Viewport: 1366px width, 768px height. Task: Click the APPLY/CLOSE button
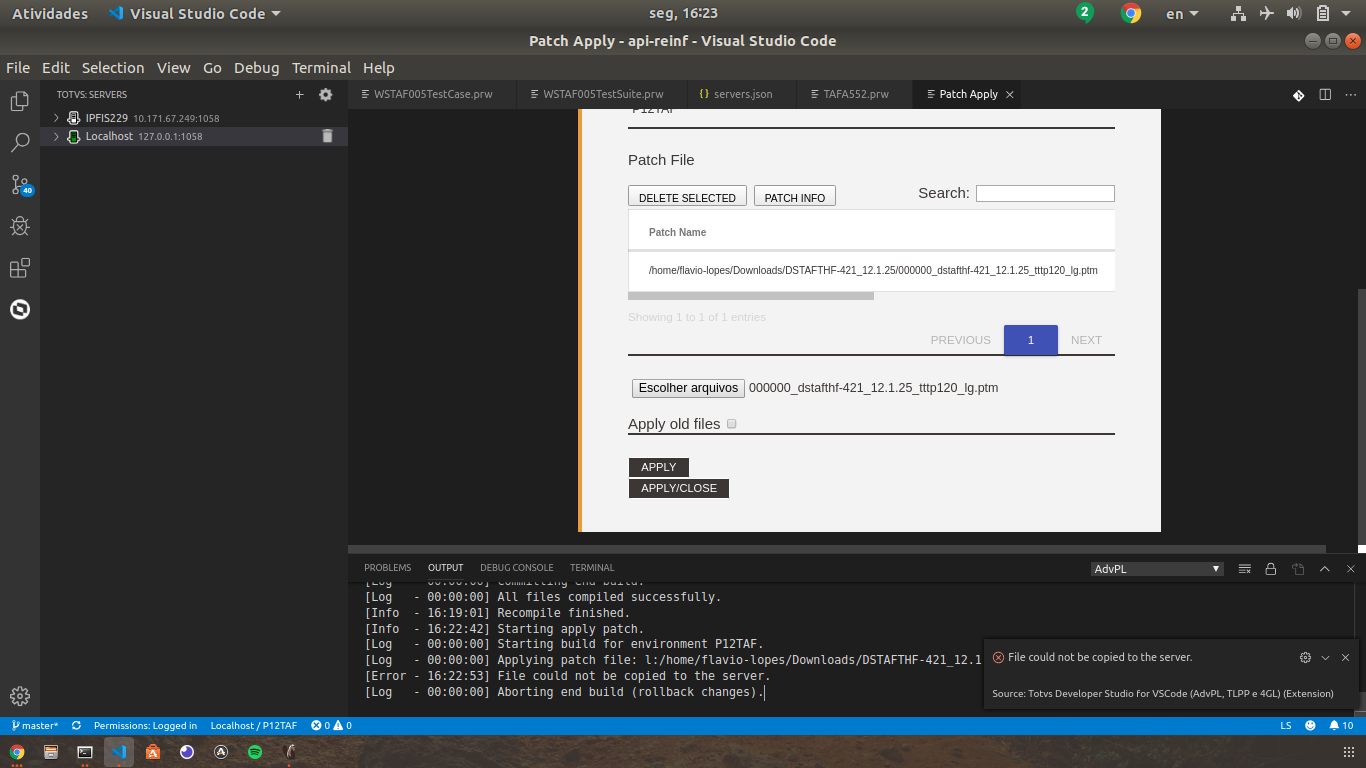click(679, 488)
